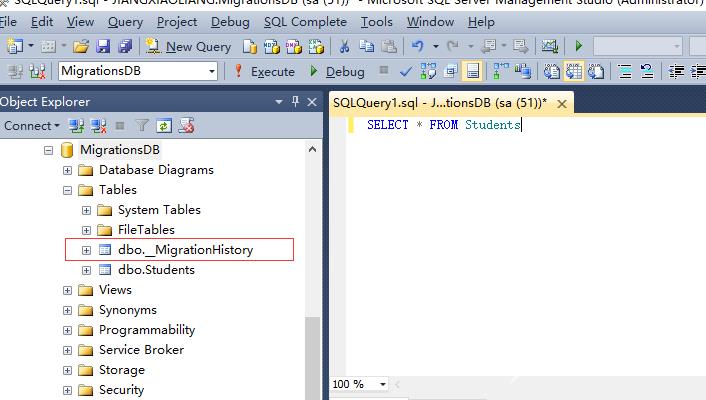The width and height of the screenshot is (706, 400).
Task: Open the Tools menu
Action: (x=376, y=22)
